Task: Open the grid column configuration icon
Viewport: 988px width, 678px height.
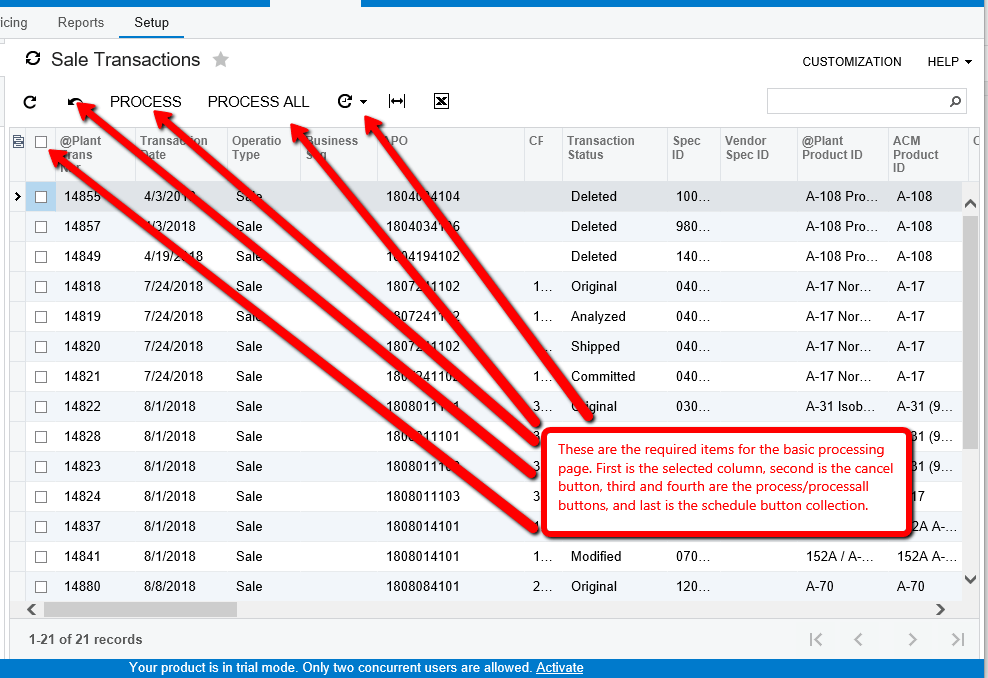Action: (18, 142)
